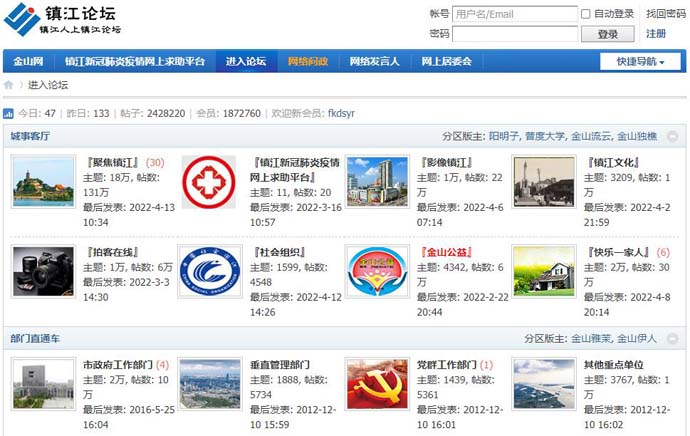Viewport: 690px width, 436px height.
Task: Open the 网上居委会 navigation tab
Action: 446,62
